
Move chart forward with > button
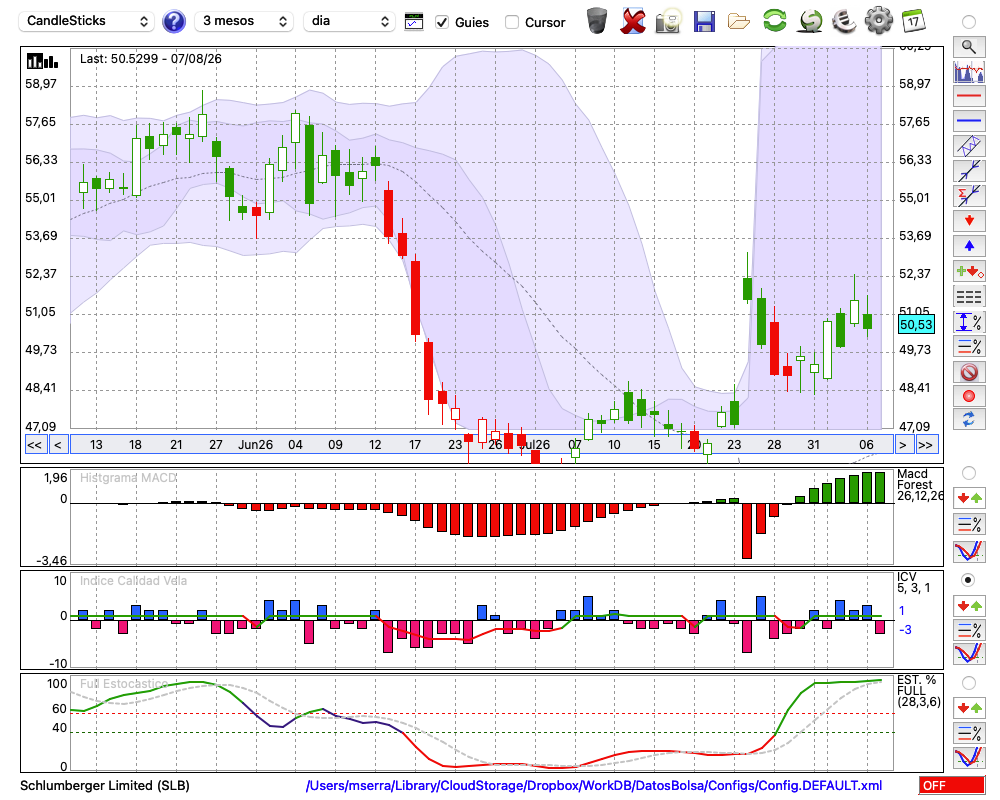pos(902,445)
